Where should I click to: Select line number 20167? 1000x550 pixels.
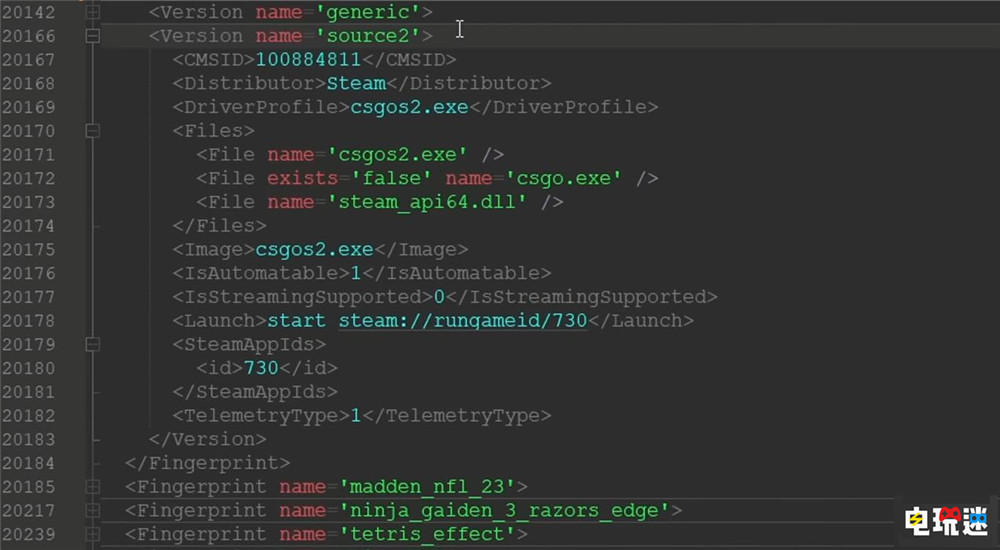[29, 59]
